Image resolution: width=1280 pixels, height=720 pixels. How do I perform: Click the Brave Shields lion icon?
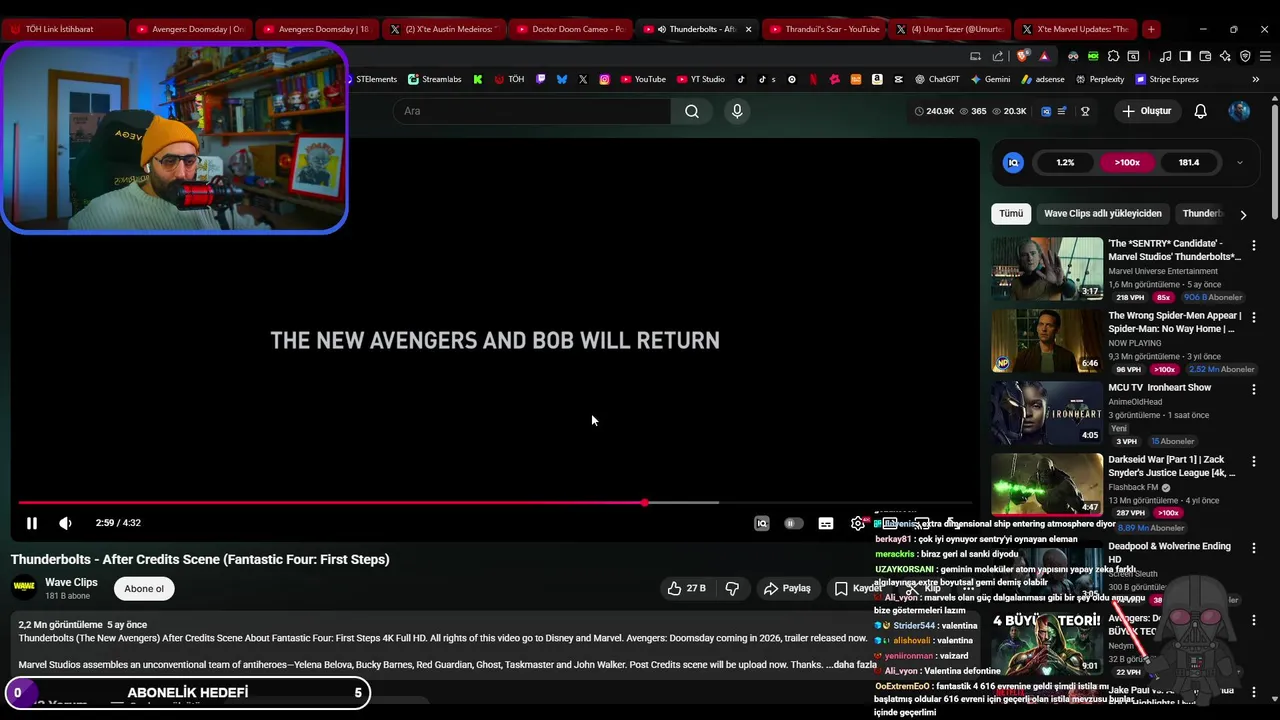point(1021,56)
